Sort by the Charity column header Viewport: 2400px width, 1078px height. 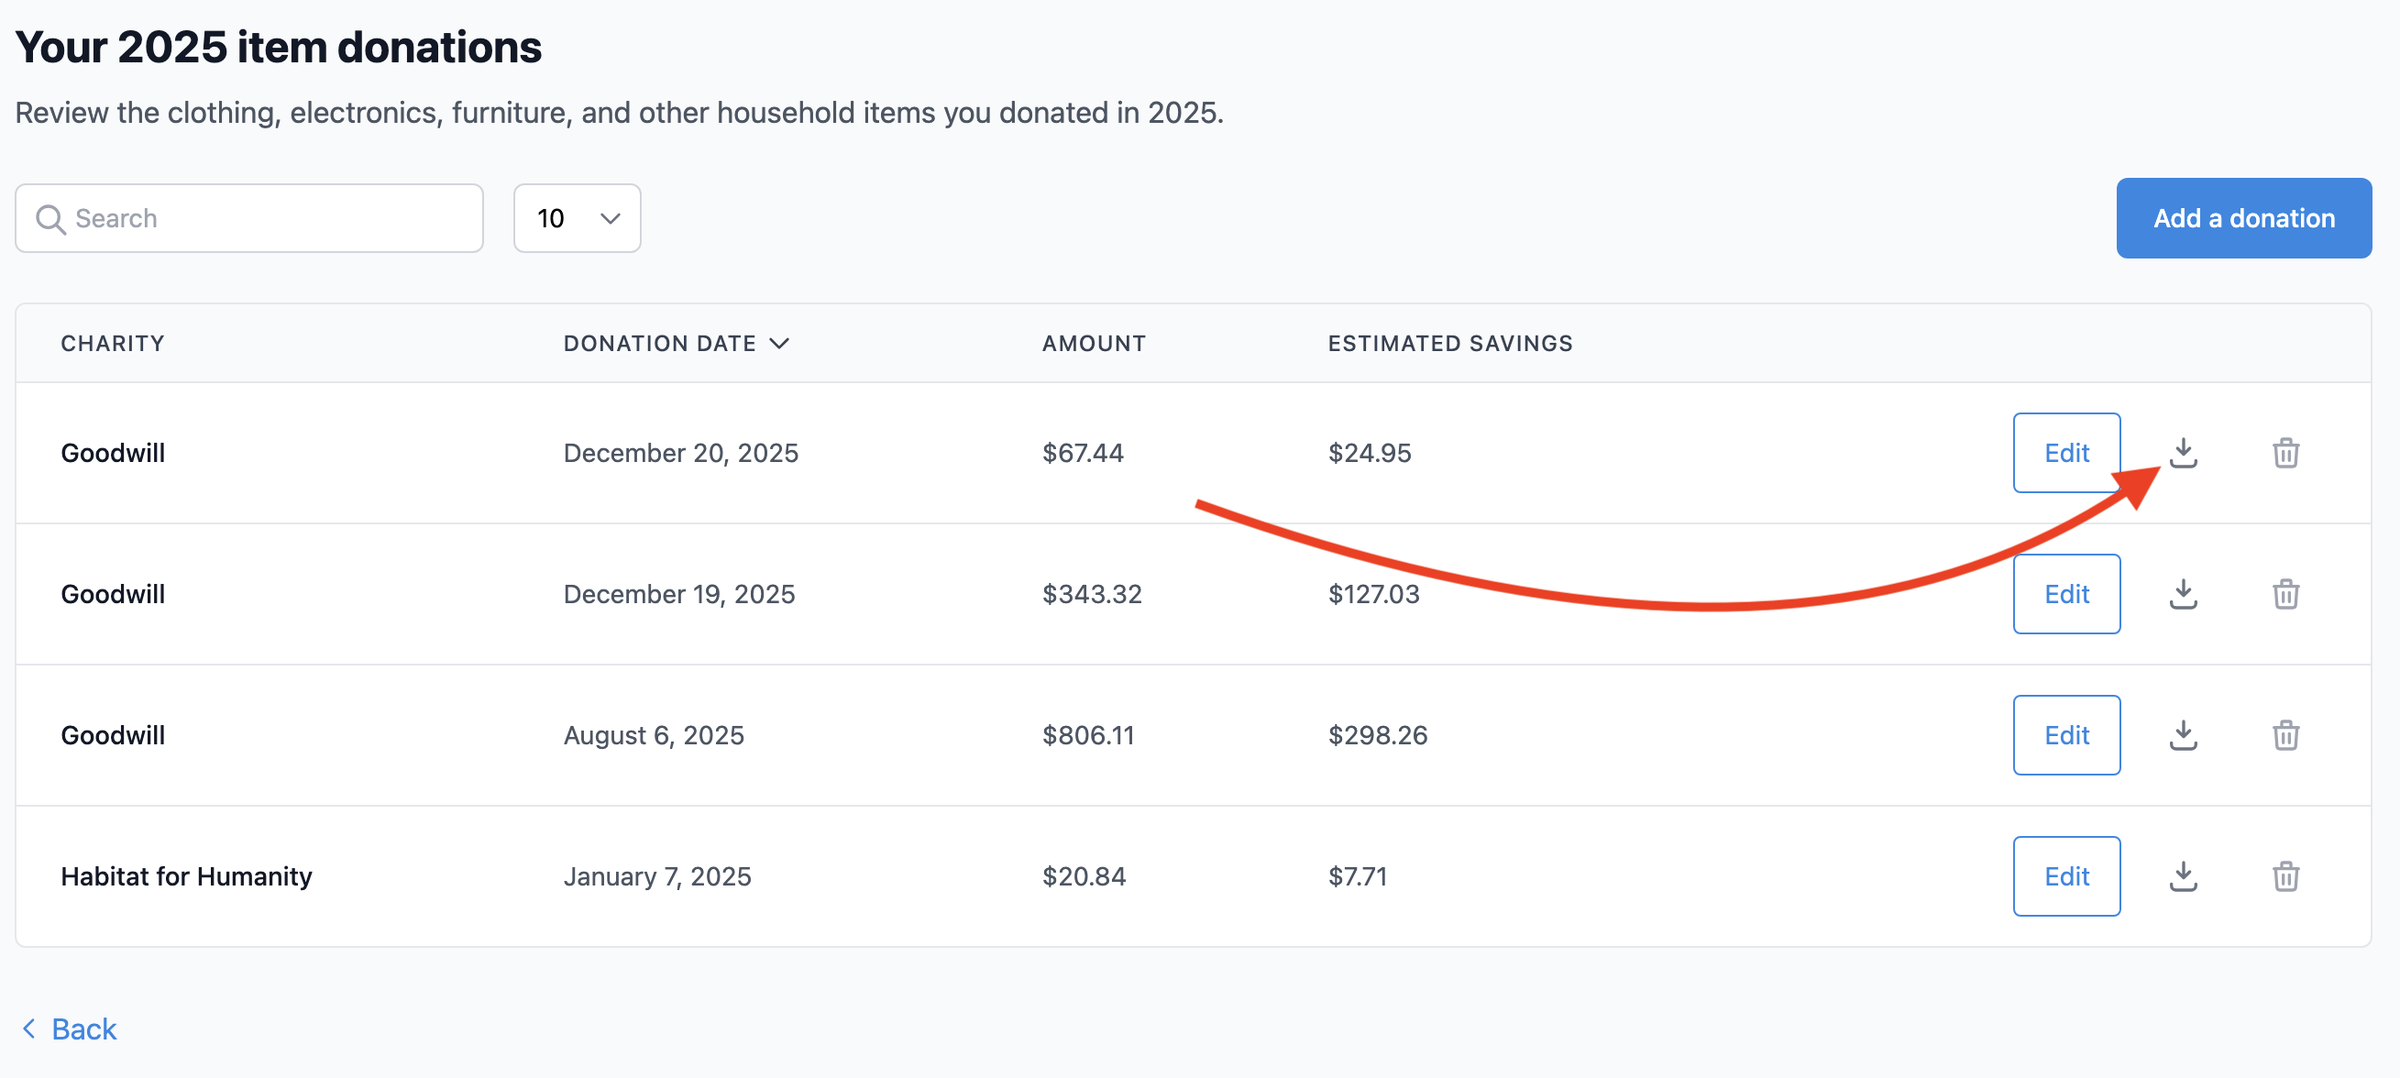(x=112, y=342)
